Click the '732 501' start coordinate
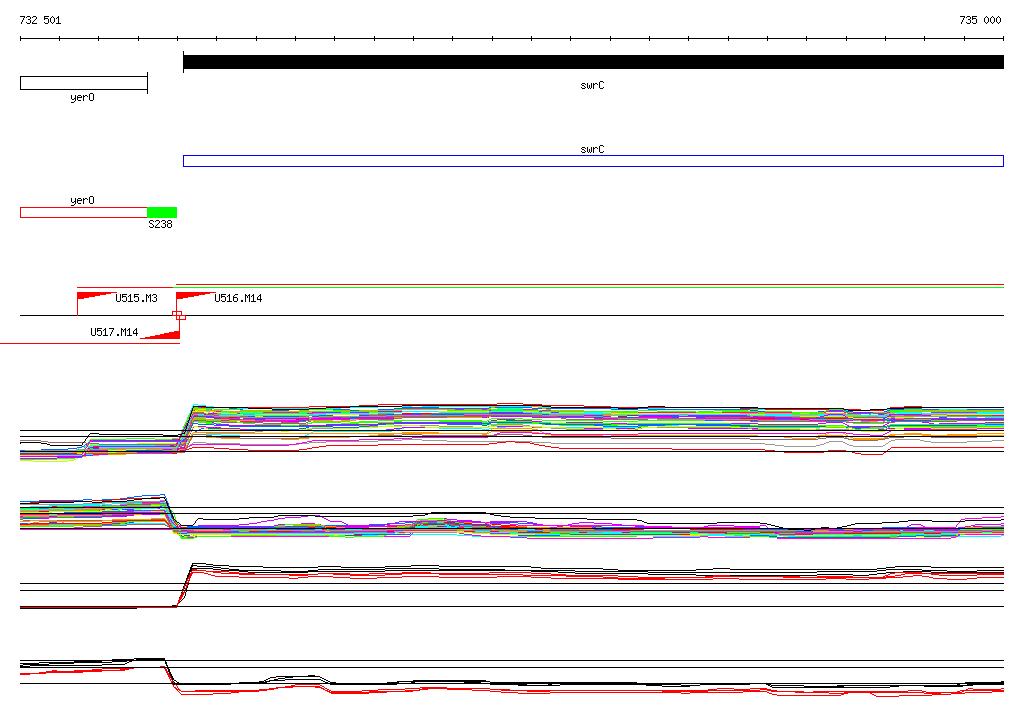This screenshot has height=714, width=1024. coord(40,20)
